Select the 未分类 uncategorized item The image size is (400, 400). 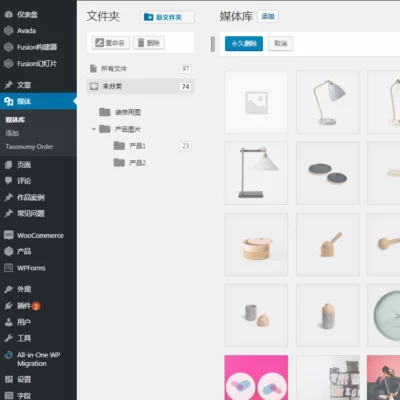[140, 86]
